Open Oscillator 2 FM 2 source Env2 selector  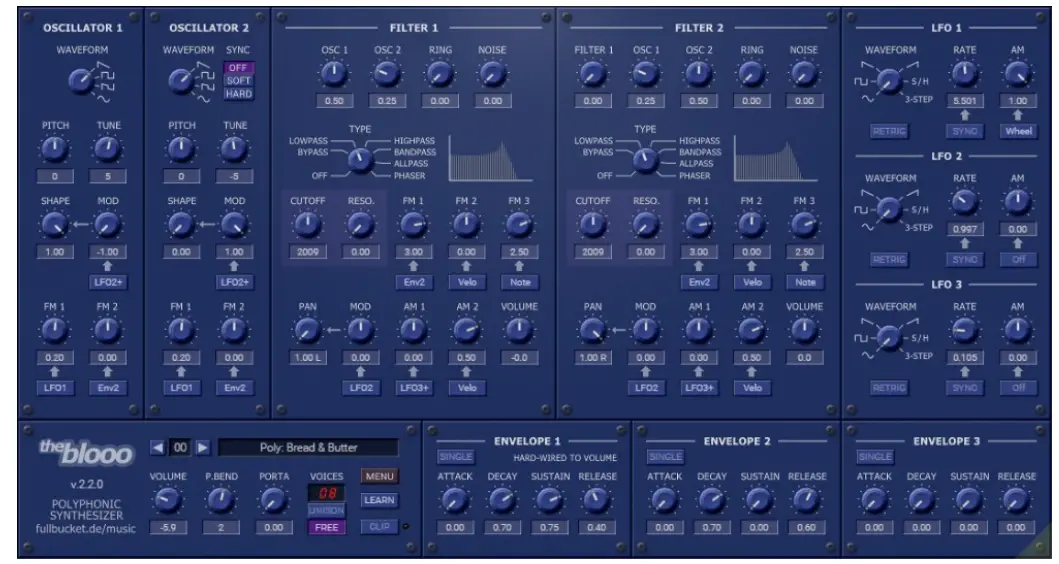234,388
